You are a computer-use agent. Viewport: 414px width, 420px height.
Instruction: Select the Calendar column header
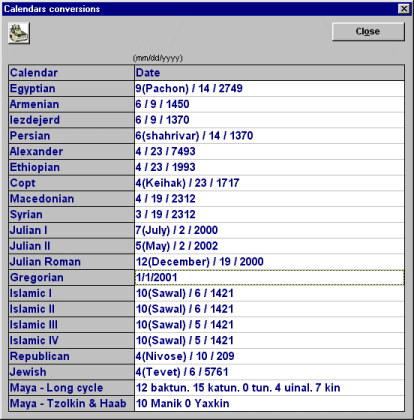[71, 73]
